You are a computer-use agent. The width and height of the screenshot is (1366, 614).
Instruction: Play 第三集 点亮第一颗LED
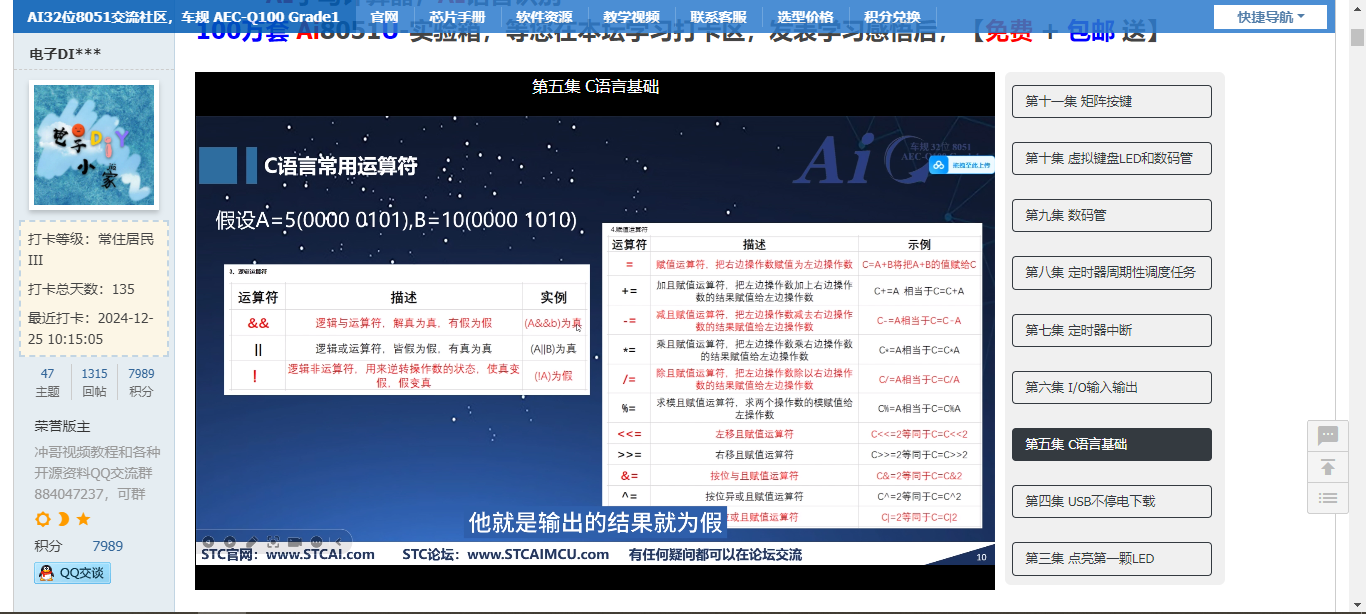click(1112, 558)
